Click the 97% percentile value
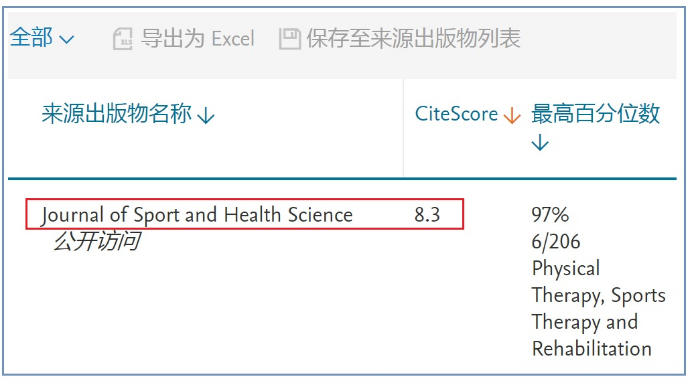693x384 pixels. pos(550,215)
